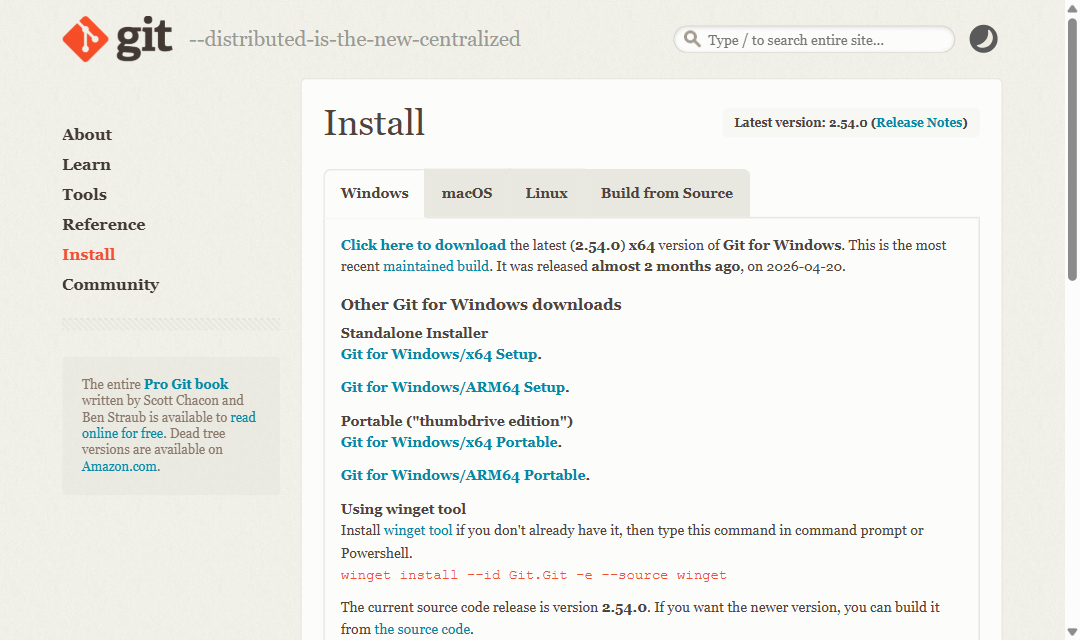Click the 'Using winget tool' subheading
Screen dimensions: 1080x640
pyautogui.click(x=403, y=509)
